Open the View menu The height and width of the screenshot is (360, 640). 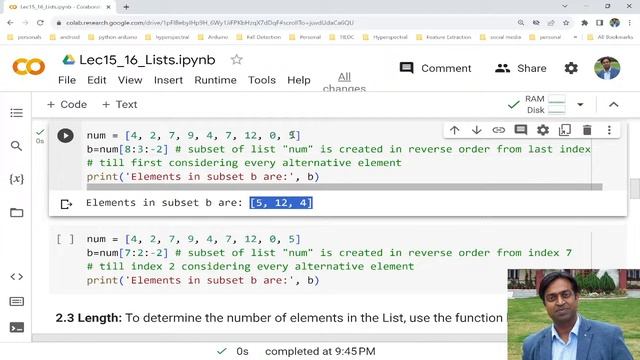130,80
